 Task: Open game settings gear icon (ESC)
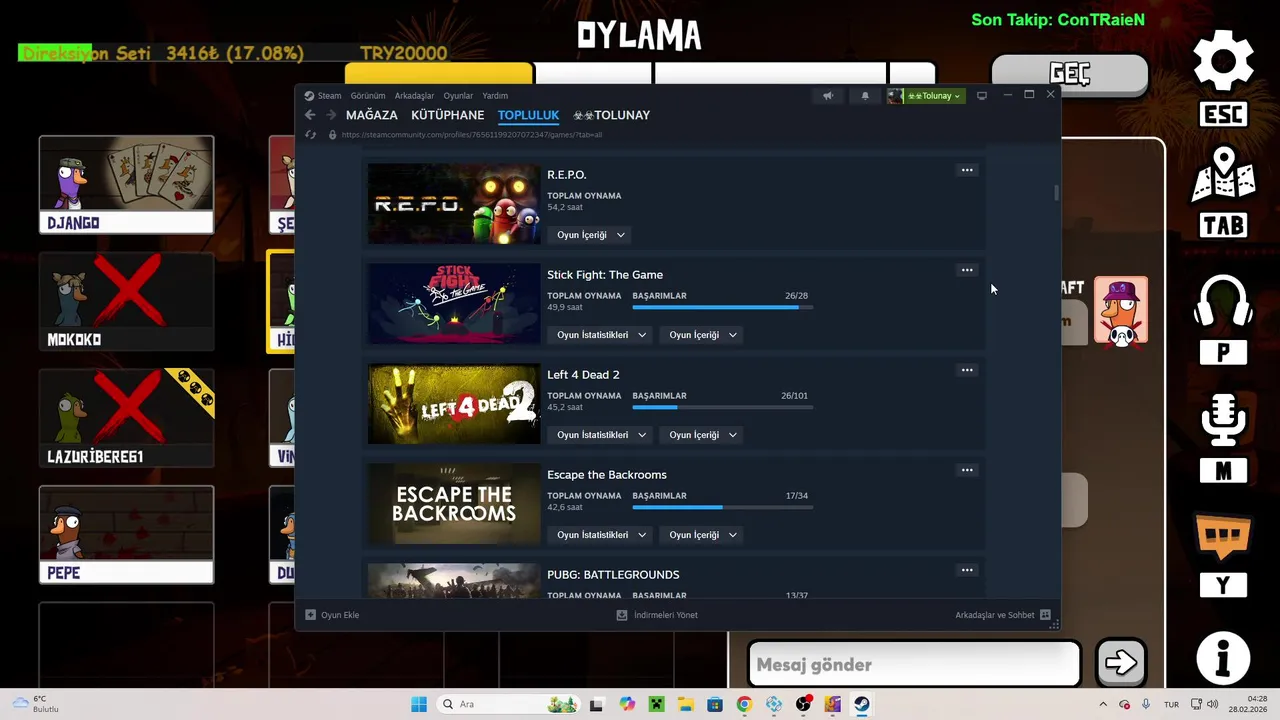[1223, 62]
